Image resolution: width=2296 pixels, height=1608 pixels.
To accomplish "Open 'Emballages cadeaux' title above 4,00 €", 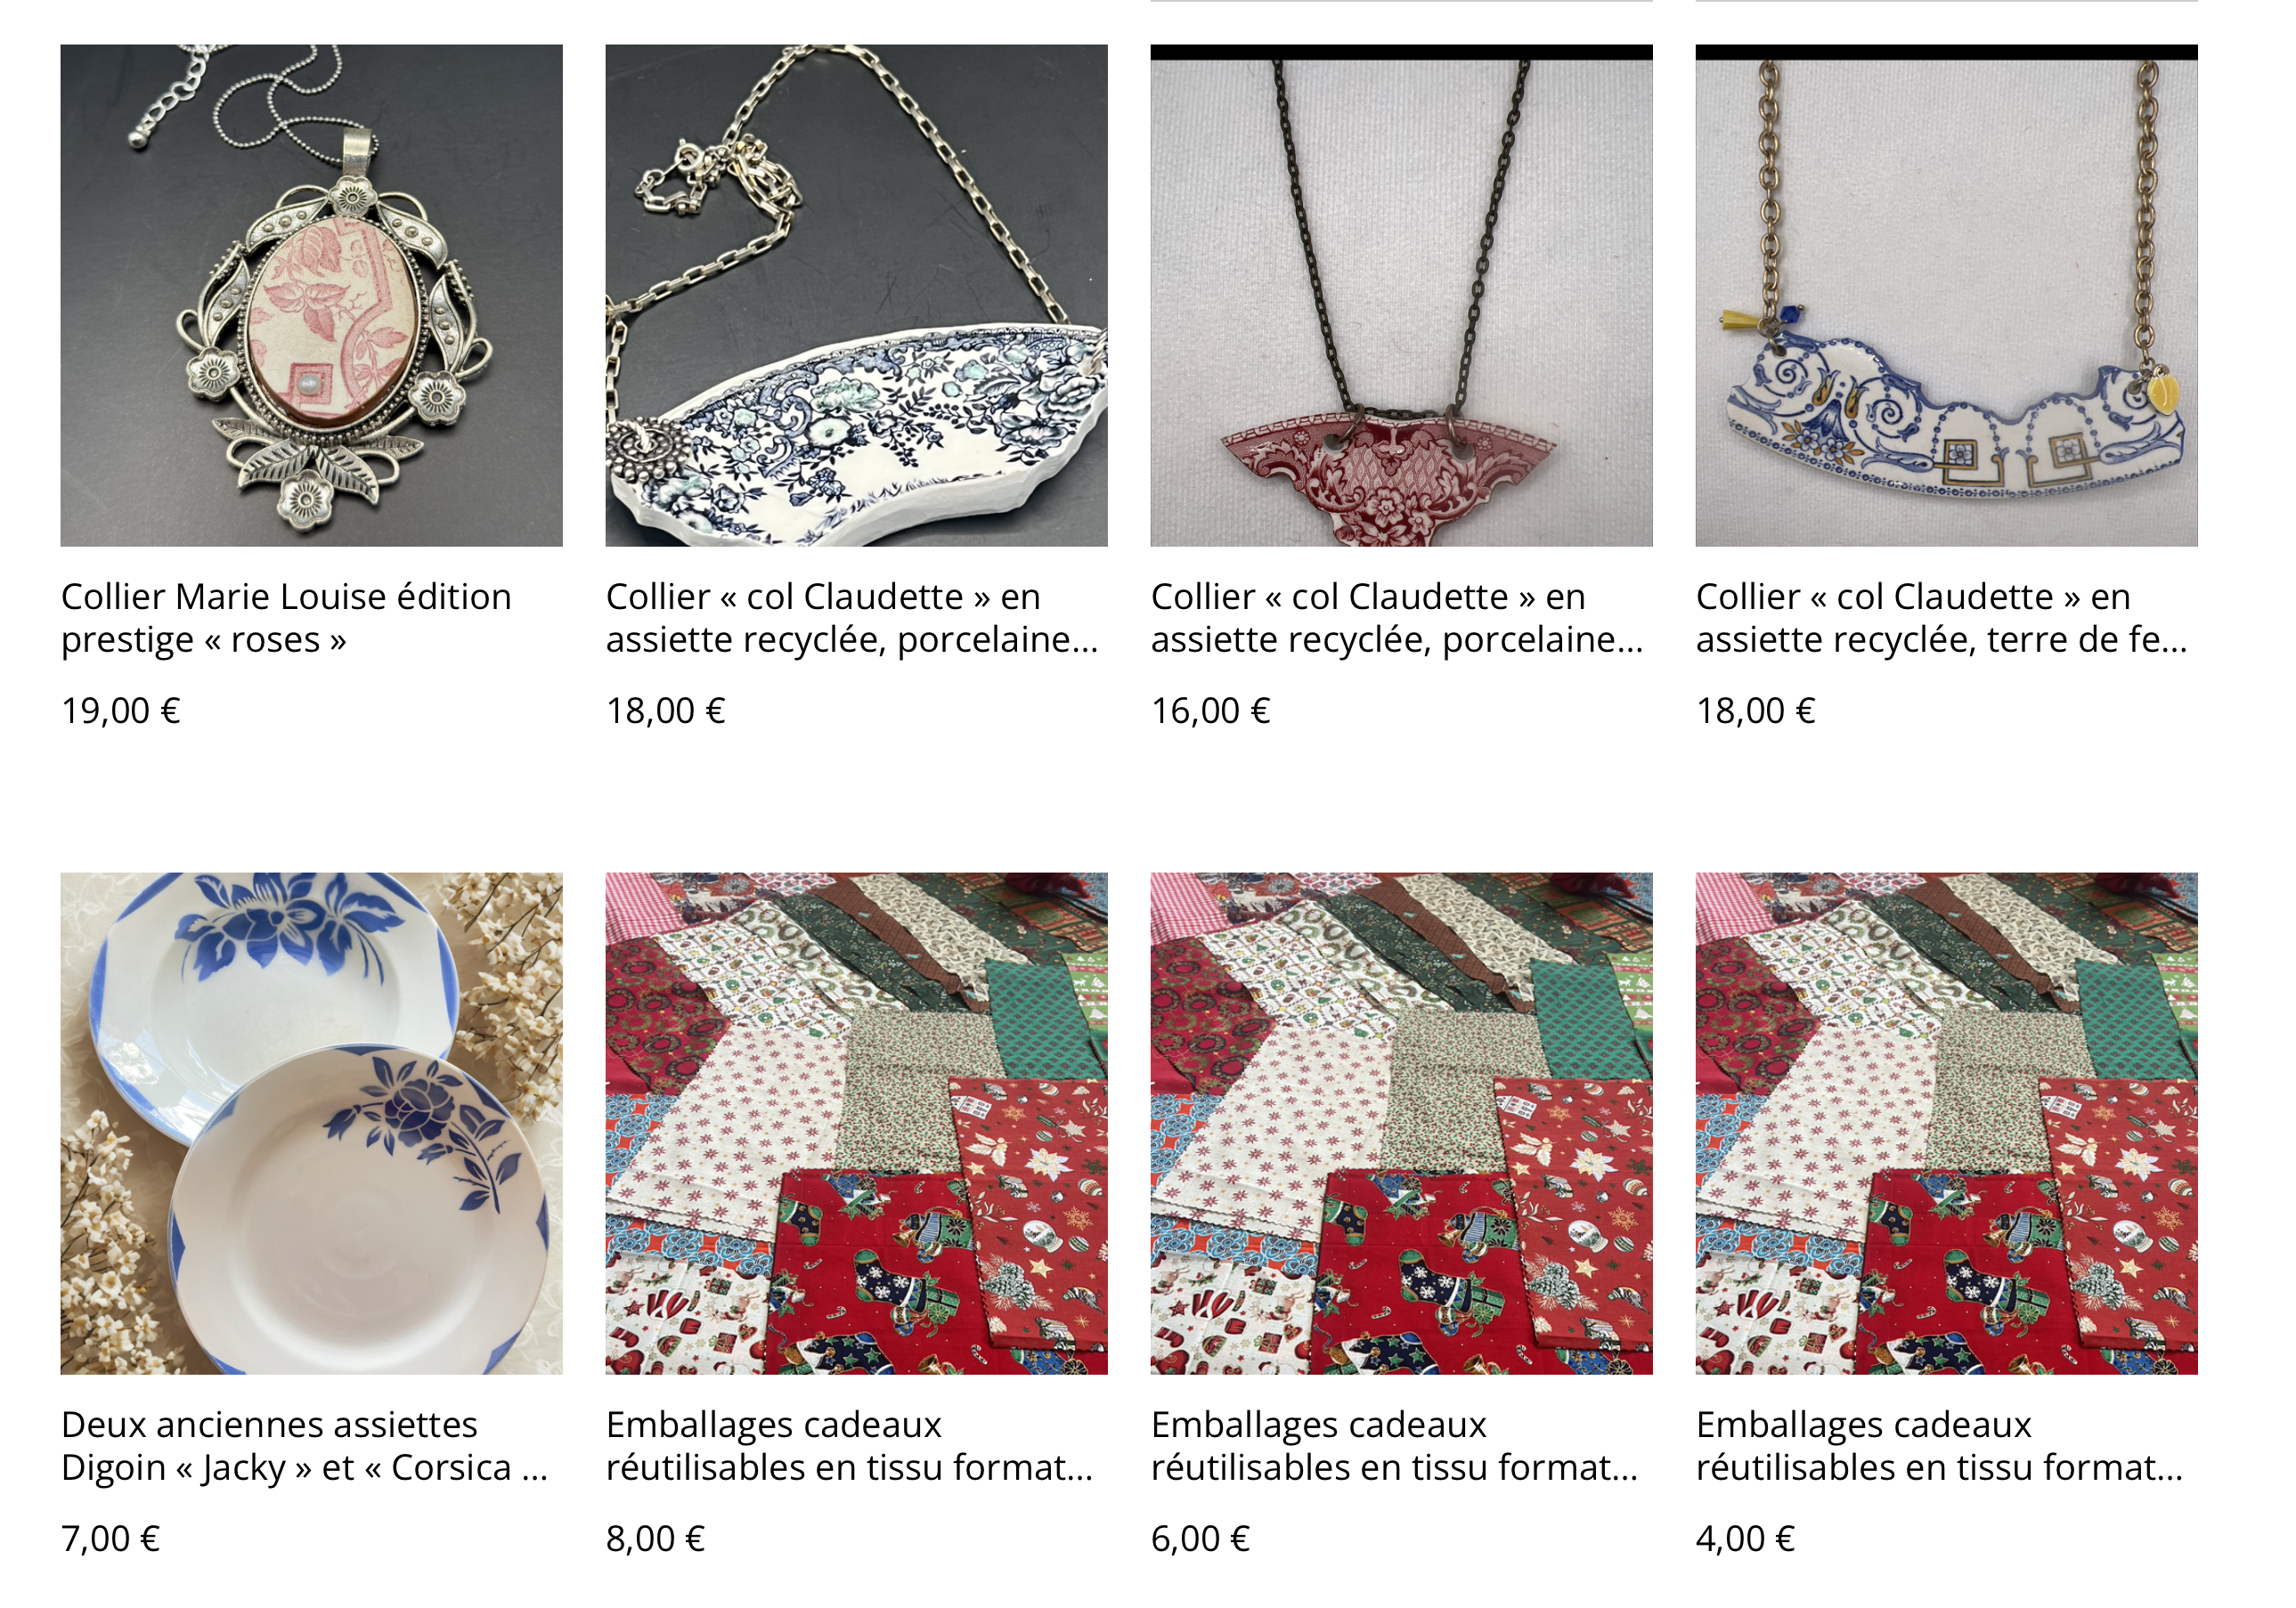I will click(1940, 1446).
